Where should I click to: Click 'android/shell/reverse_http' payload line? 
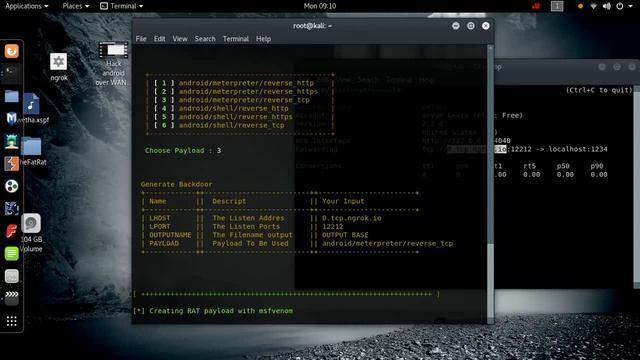[x=233, y=108]
